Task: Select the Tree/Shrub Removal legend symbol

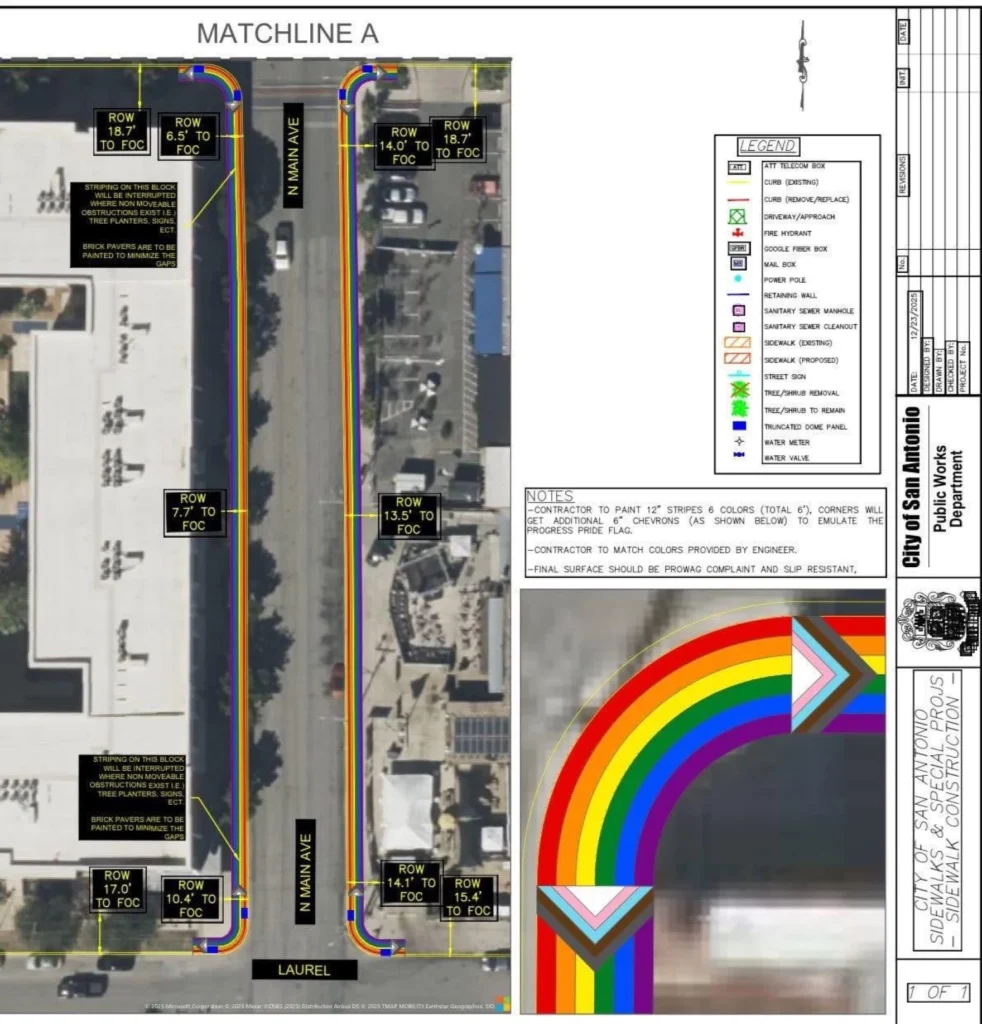Action: (x=738, y=392)
